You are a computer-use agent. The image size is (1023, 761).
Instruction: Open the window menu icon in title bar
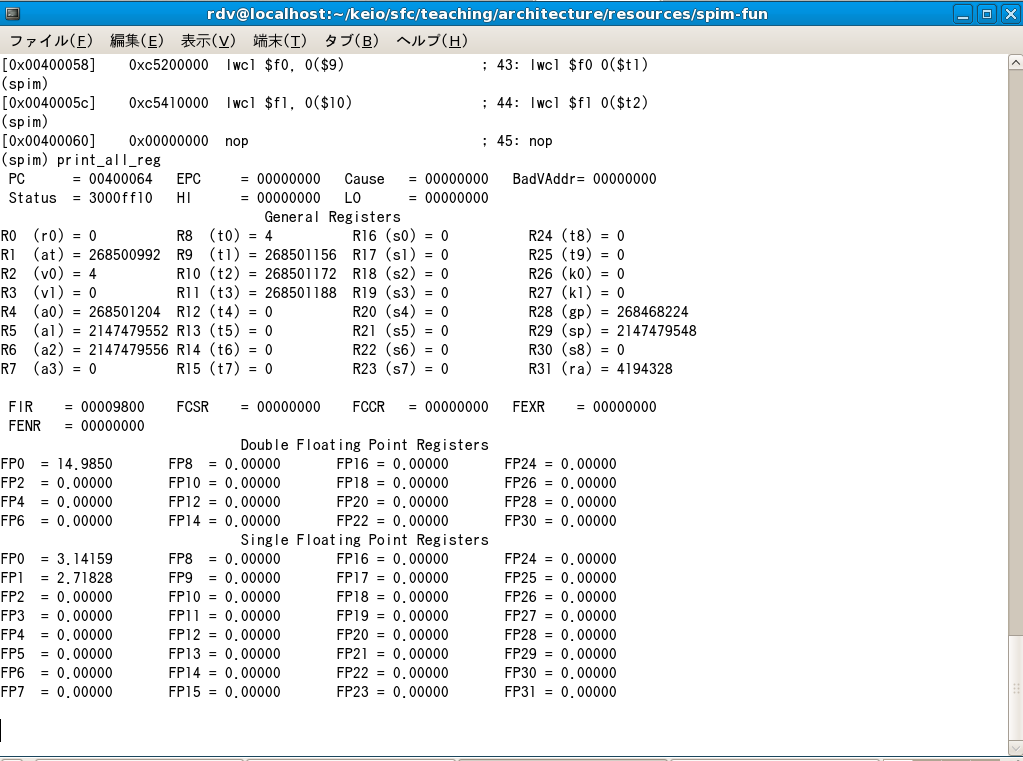tap(13, 14)
